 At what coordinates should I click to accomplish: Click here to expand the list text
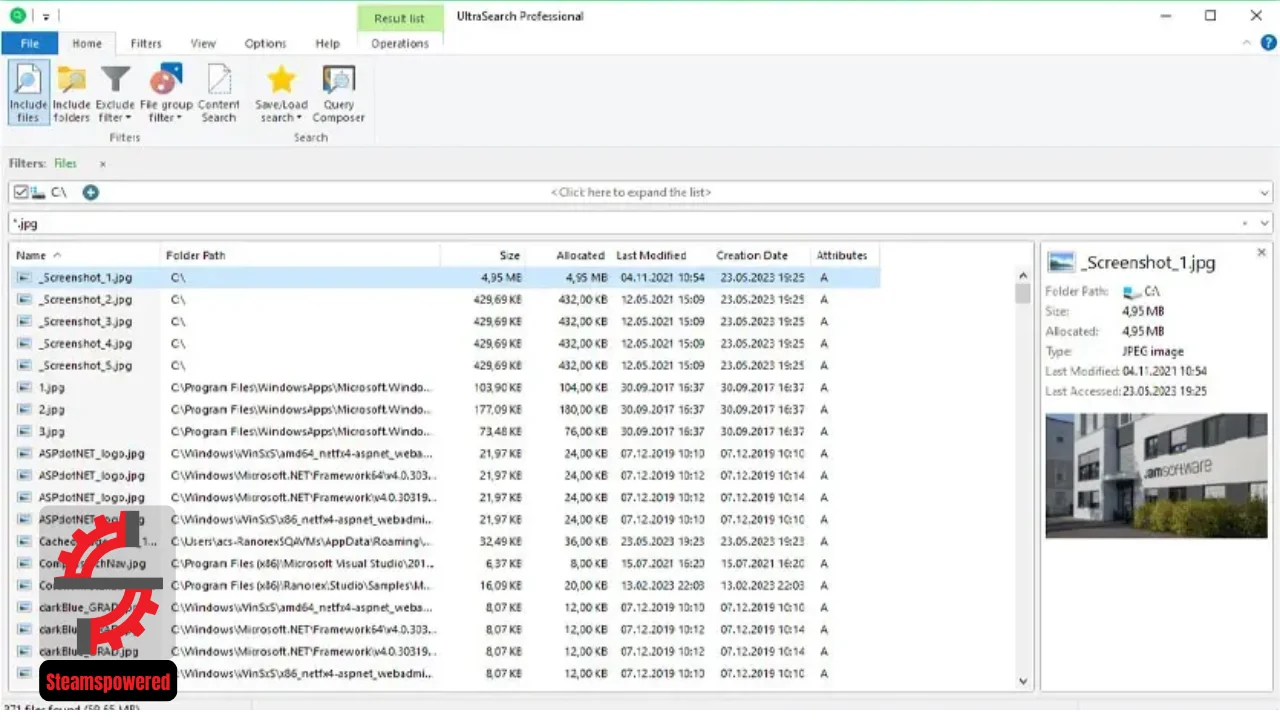pyautogui.click(x=631, y=192)
